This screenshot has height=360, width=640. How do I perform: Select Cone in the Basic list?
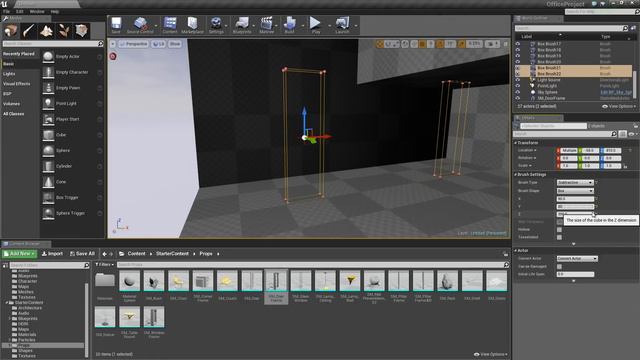point(71,182)
